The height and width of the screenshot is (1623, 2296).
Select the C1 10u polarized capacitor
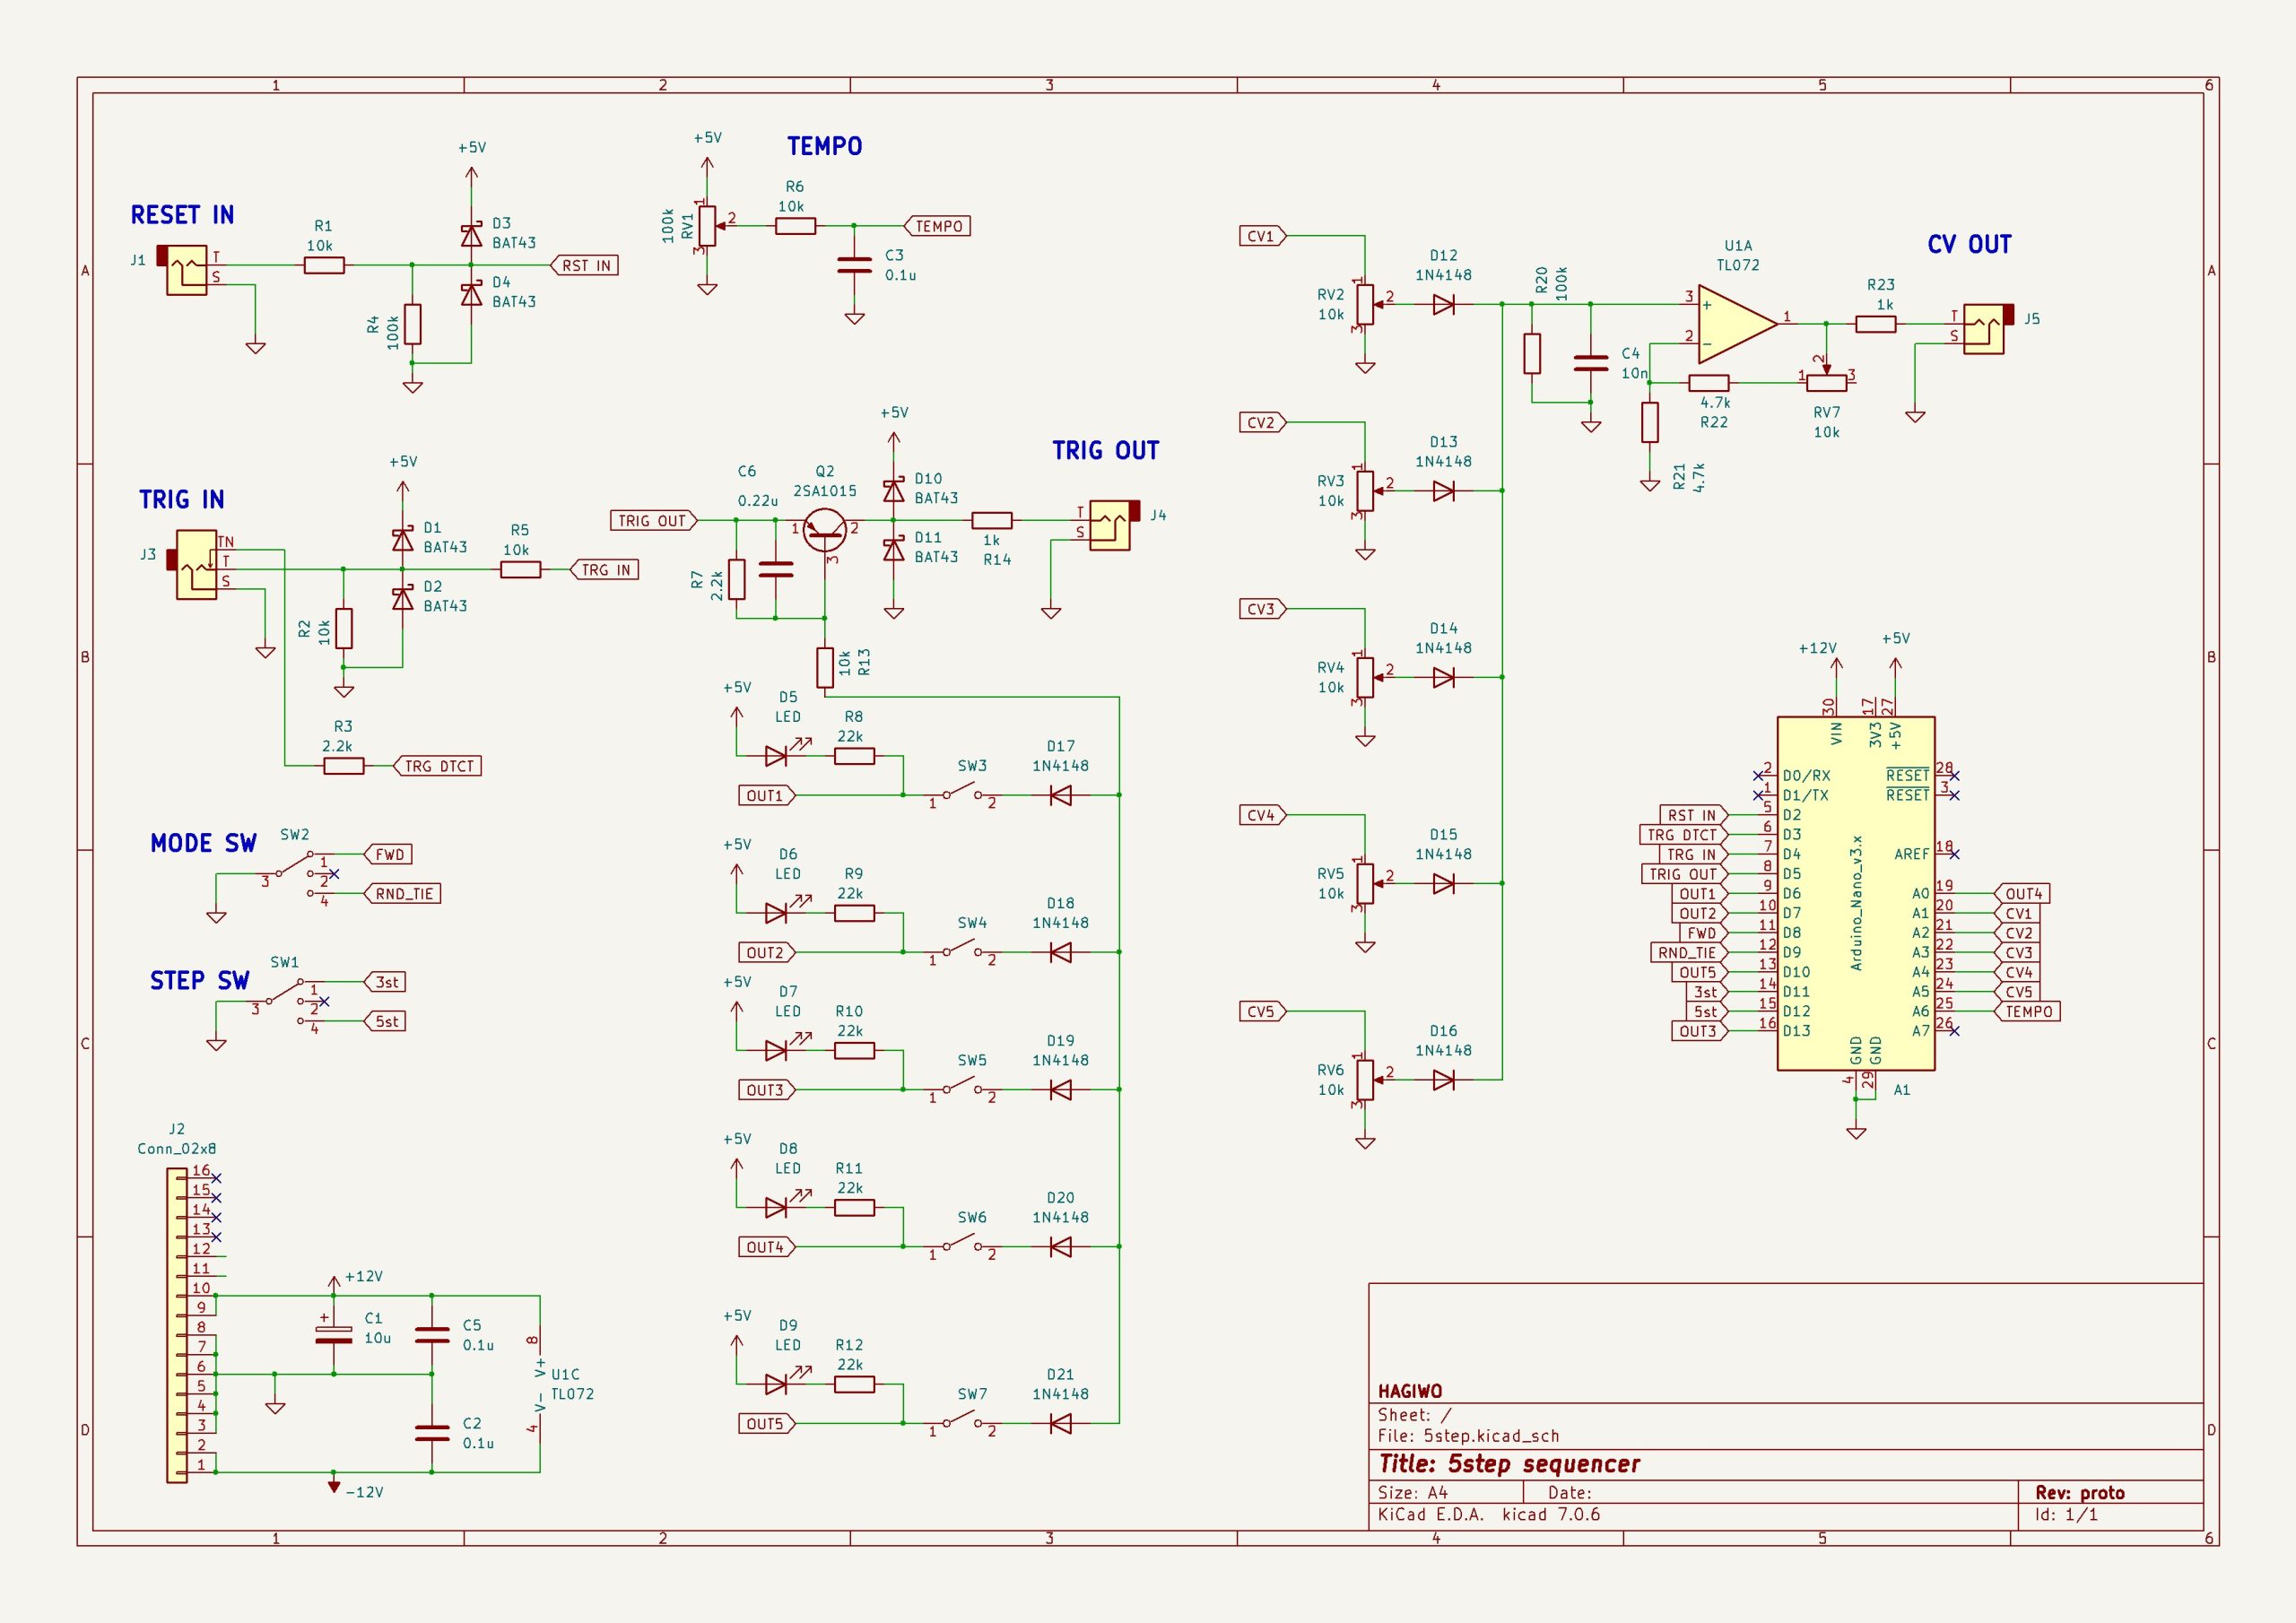point(334,1334)
